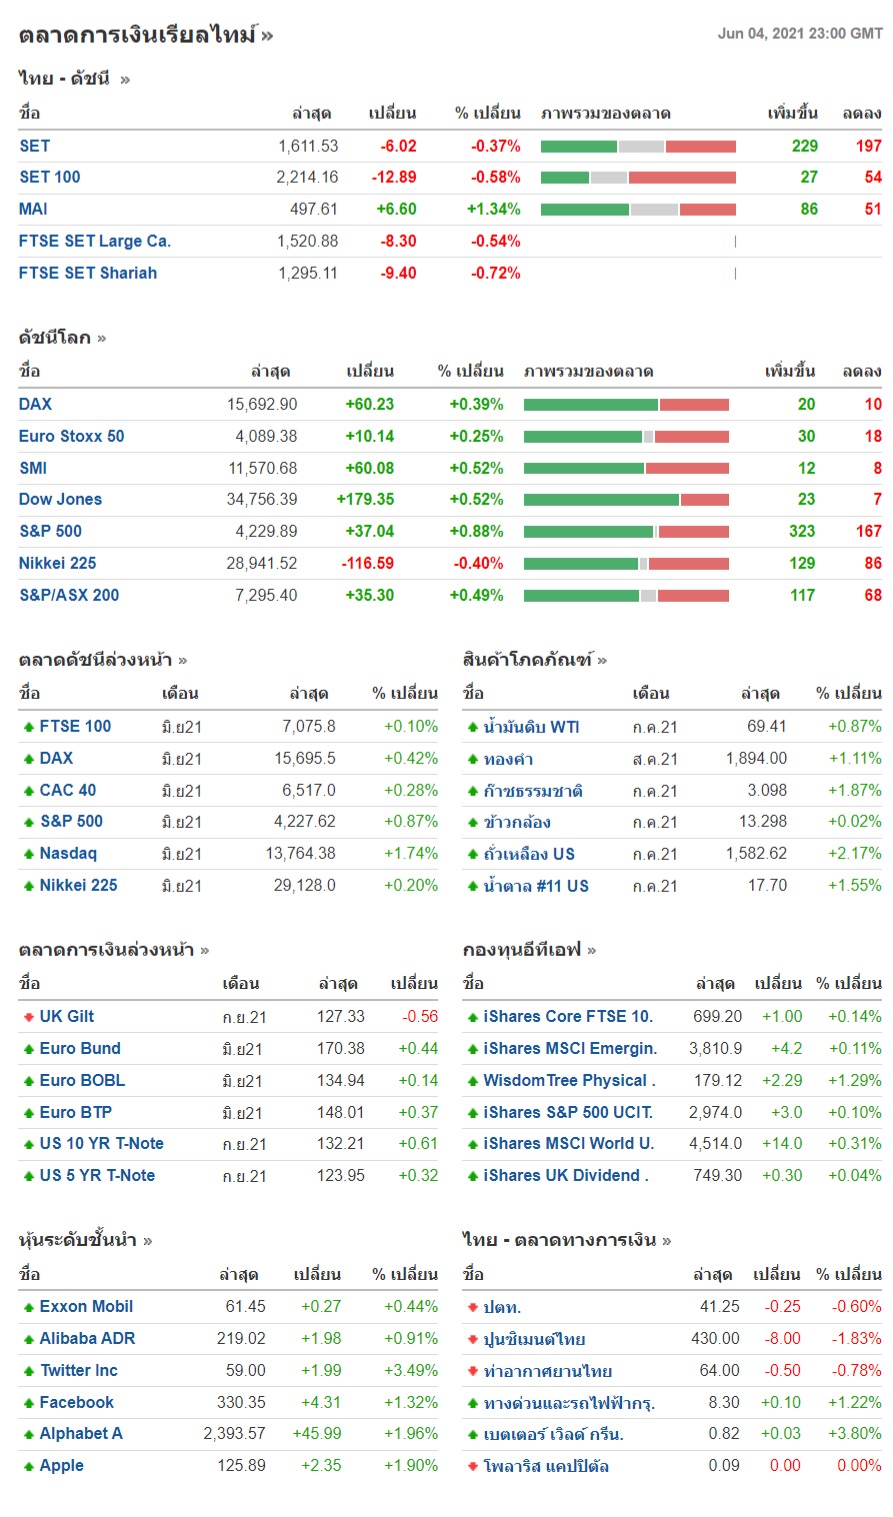Click the green arrow beside Nasdaq futures
893x1517 pixels.
pyautogui.click(x=29, y=854)
